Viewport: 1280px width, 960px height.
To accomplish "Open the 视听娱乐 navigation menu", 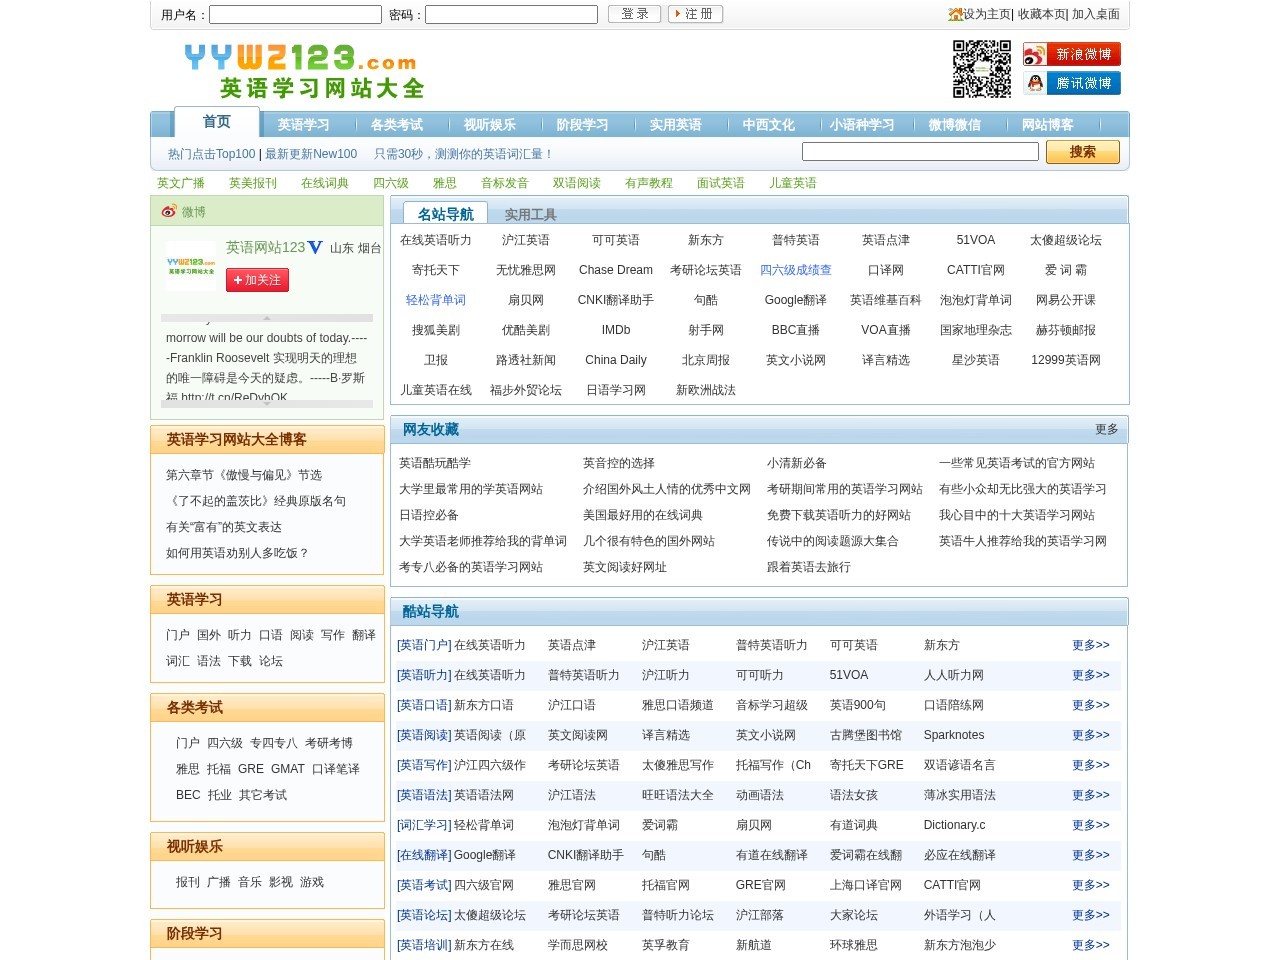I will pos(489,125).
